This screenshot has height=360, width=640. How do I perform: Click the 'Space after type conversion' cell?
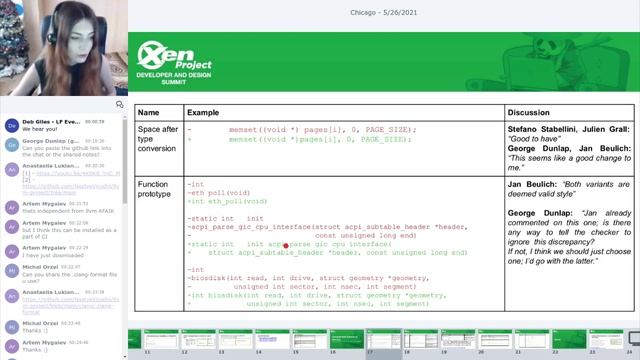[159, 149]
